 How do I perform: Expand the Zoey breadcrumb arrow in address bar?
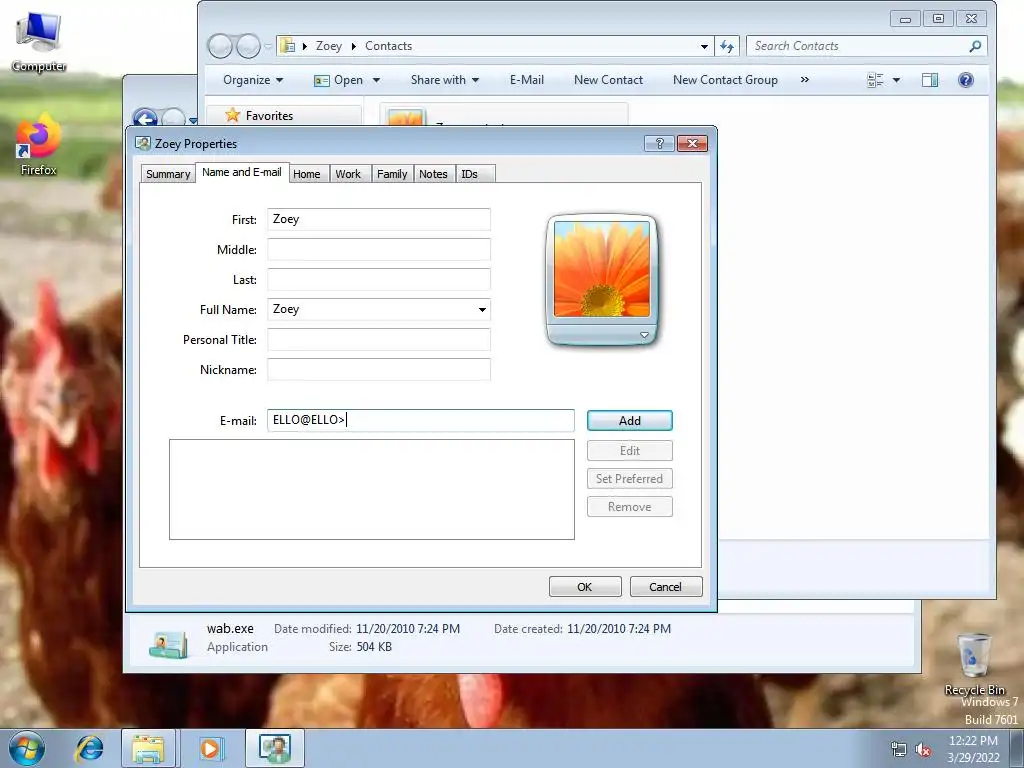tap(354, 46)
